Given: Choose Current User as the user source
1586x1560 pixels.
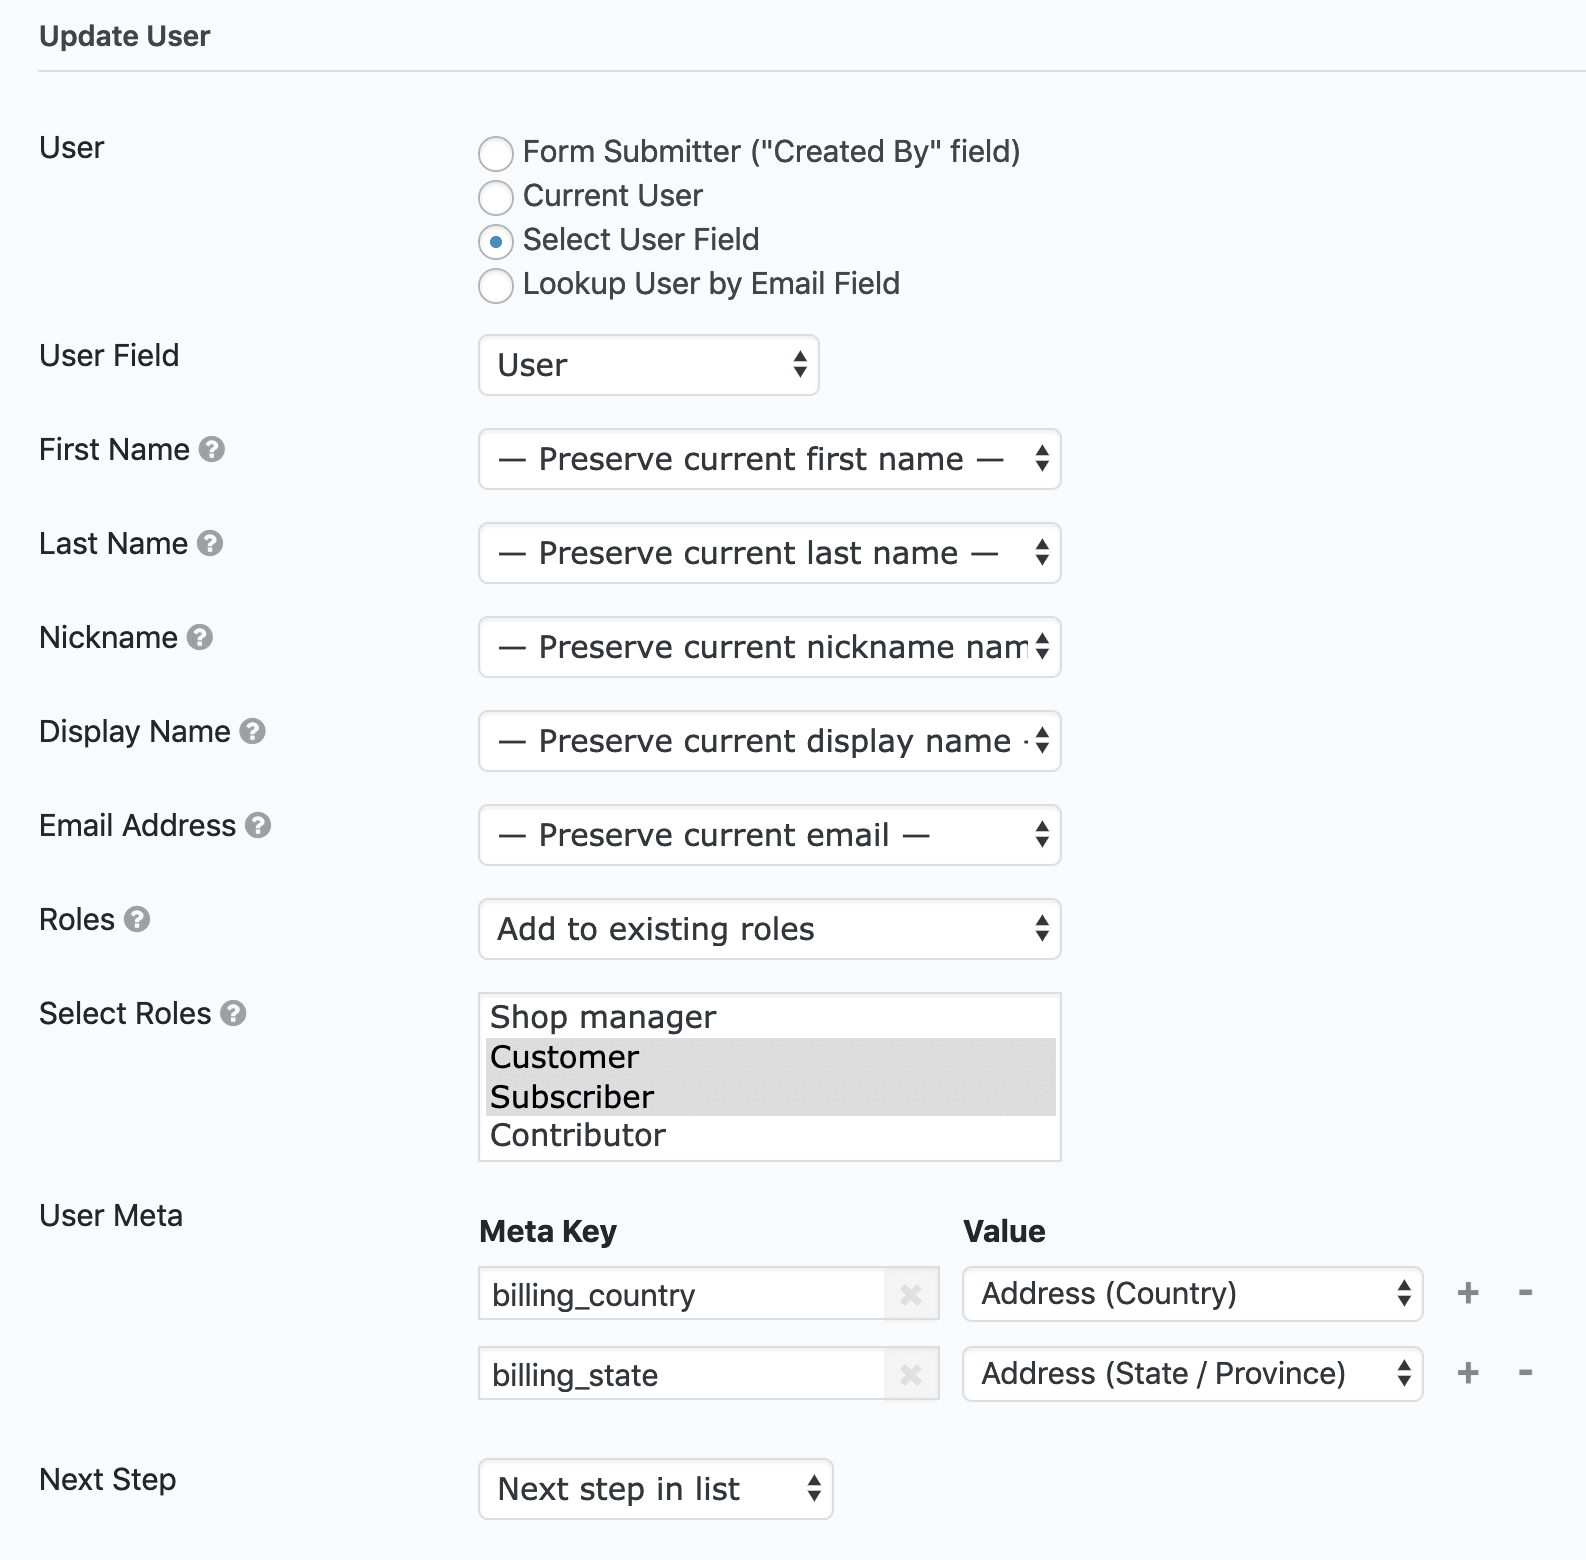Looking at the screenshot, I should (495, 198).
